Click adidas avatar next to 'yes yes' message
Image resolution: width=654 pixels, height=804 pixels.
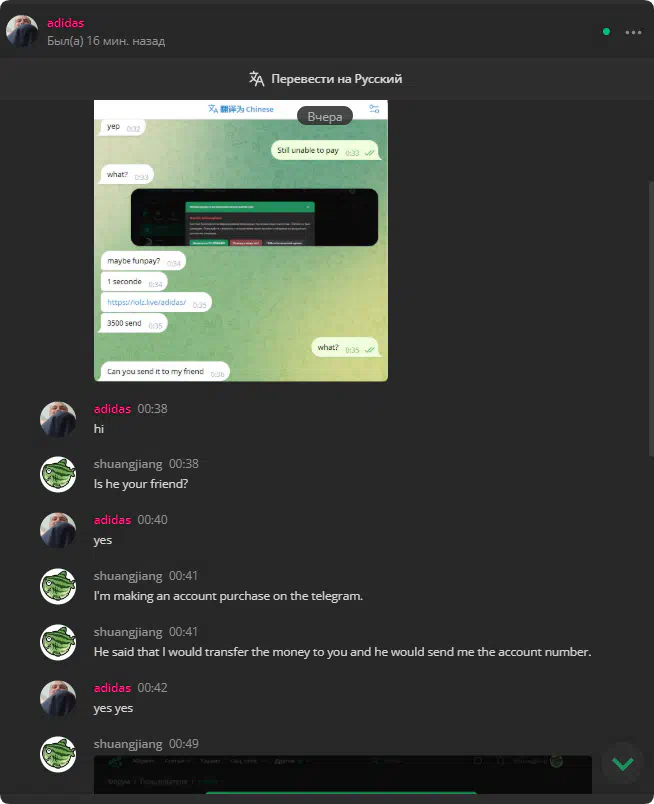point(58,698)
